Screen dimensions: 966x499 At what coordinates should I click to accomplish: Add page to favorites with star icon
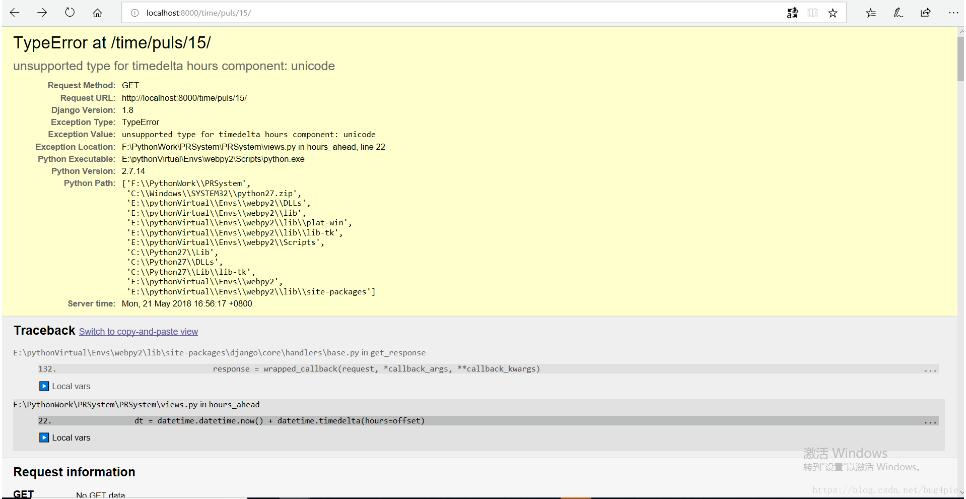pyautogui.click(x=832, y=12)
